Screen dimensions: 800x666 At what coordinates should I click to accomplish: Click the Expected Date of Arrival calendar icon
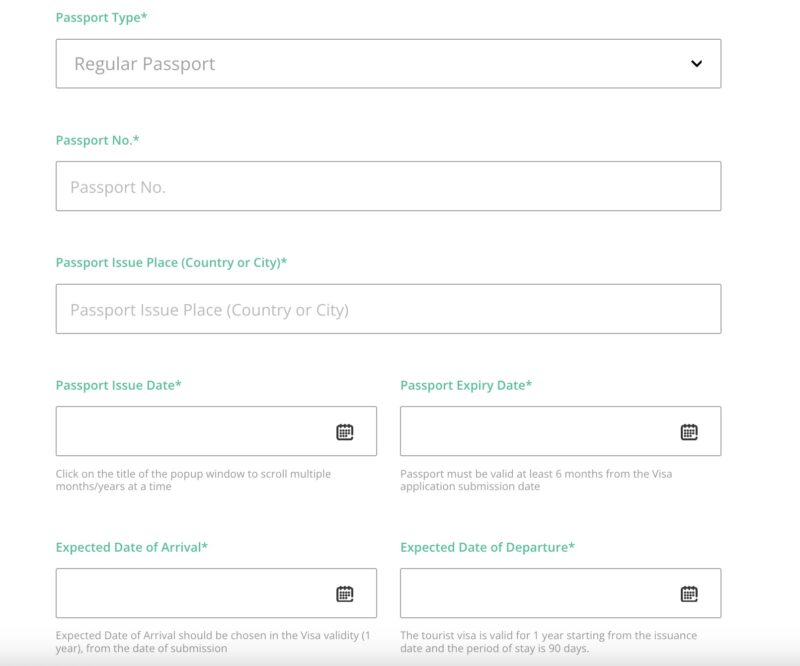pyautogui.click(x=345, y=594)
